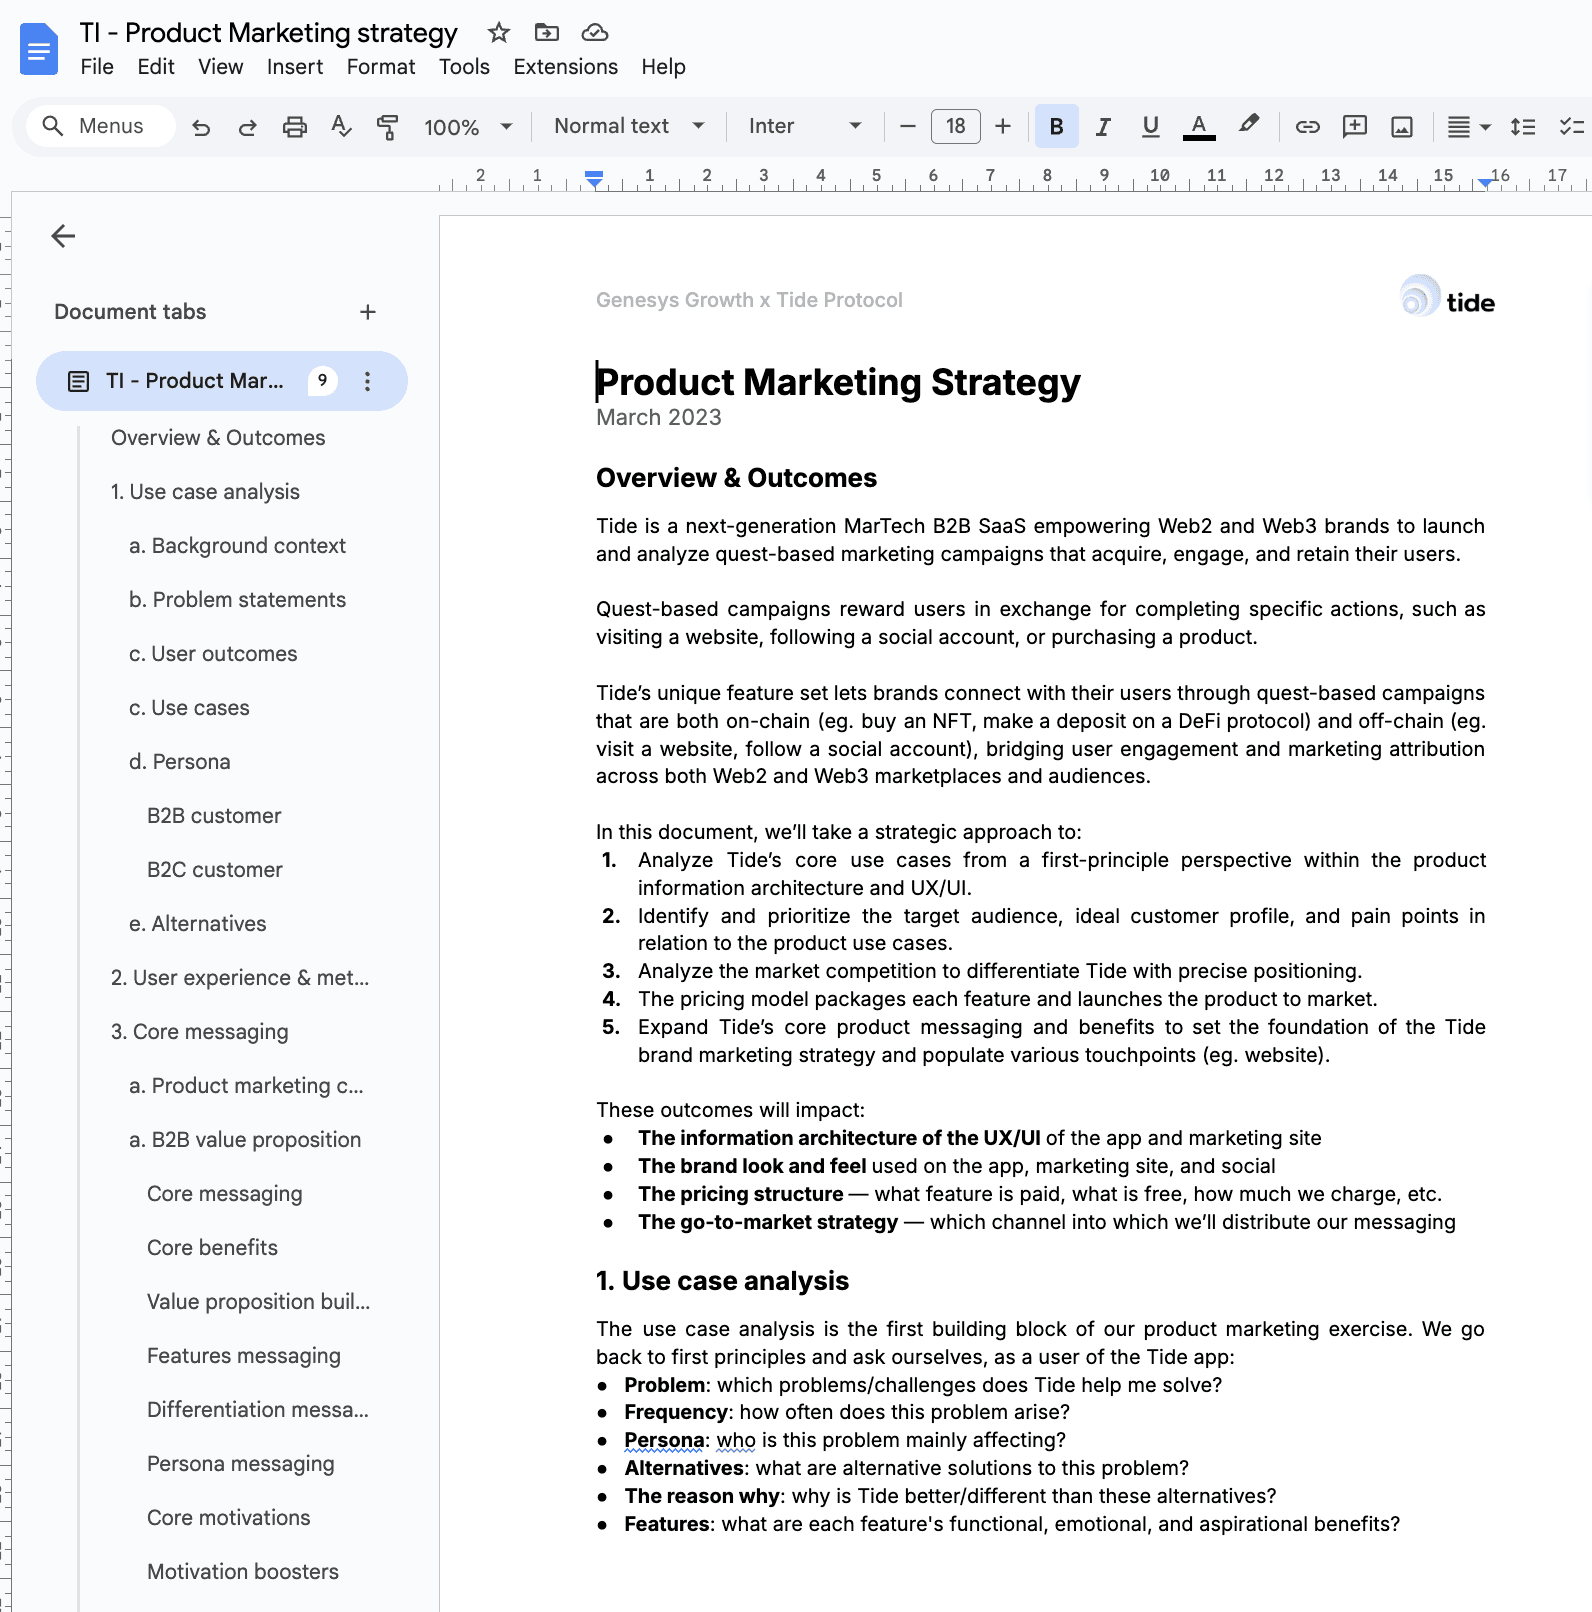The image size is (1592, 1612).
Task: Go to b. Problem statements heading
Action: tap(237, 600)
